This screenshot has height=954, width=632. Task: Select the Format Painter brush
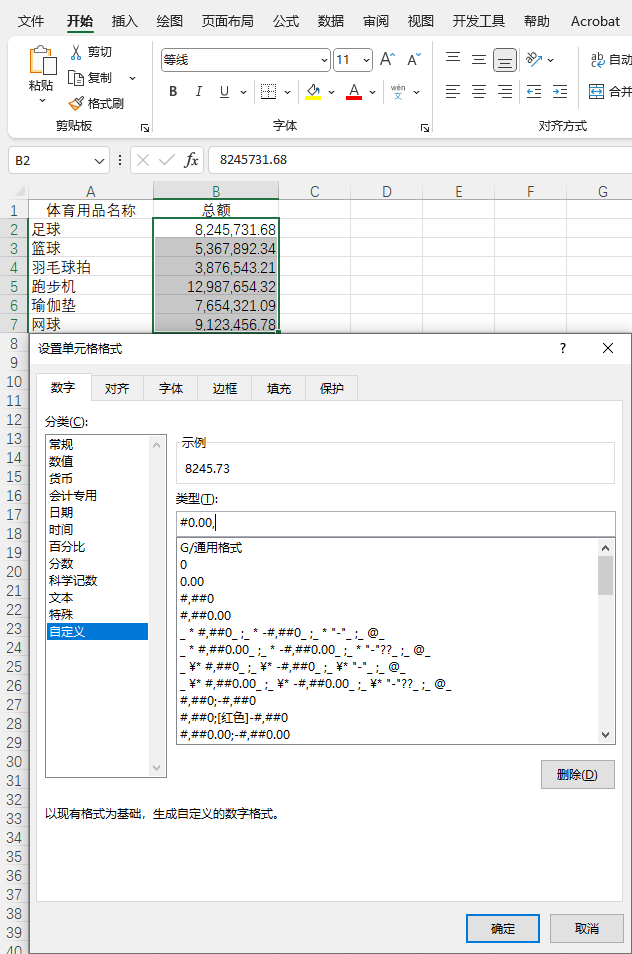[x=76, y=103]
